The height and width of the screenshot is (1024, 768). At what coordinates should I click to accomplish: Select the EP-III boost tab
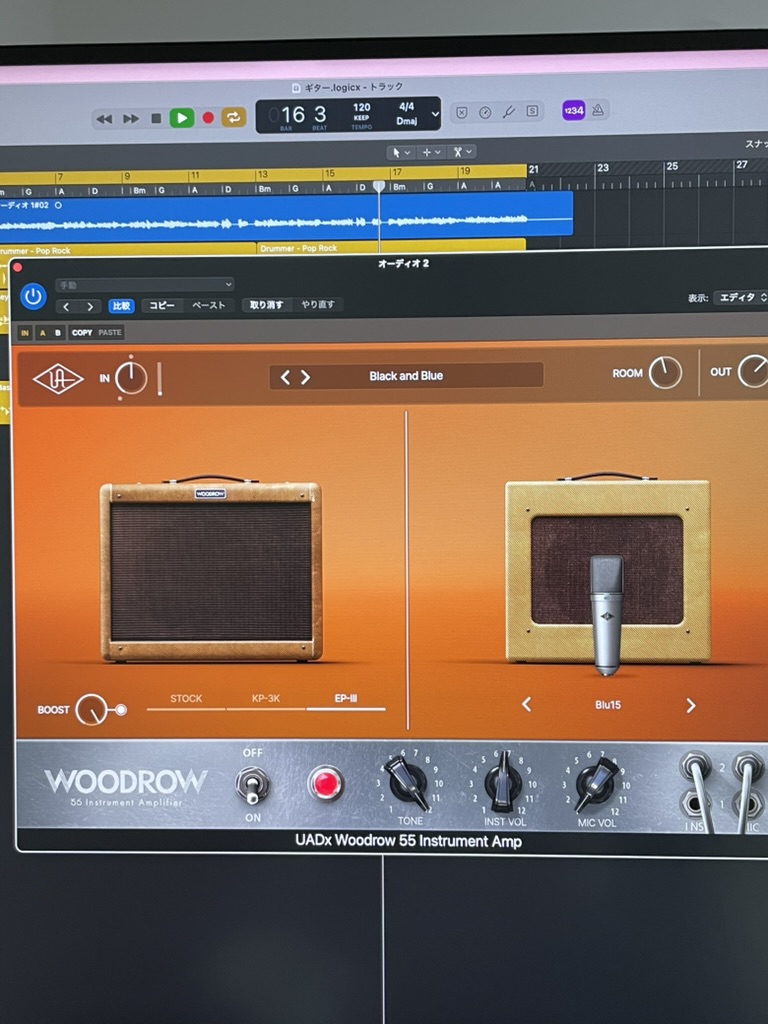click(345, 699)
